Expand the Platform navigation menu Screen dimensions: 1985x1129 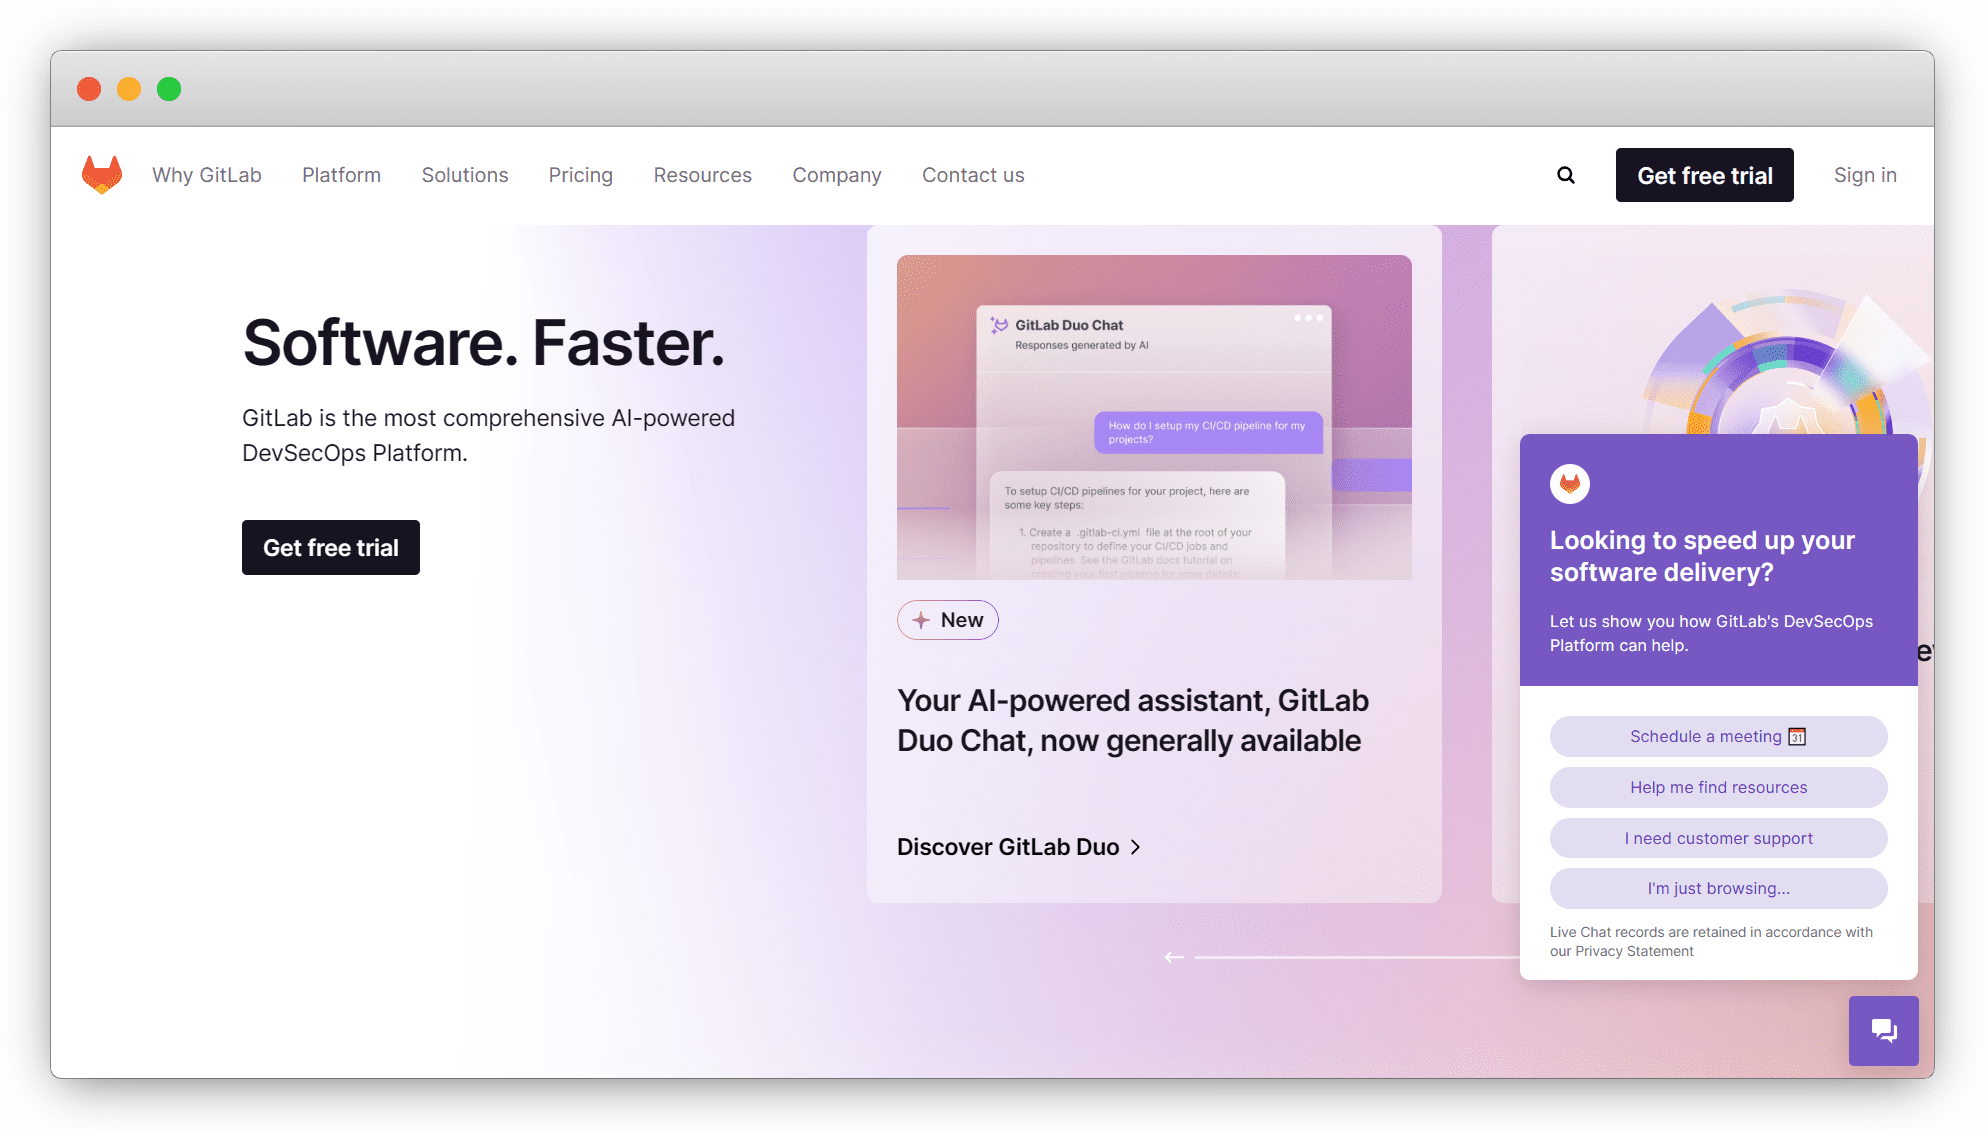click(341, 175)
